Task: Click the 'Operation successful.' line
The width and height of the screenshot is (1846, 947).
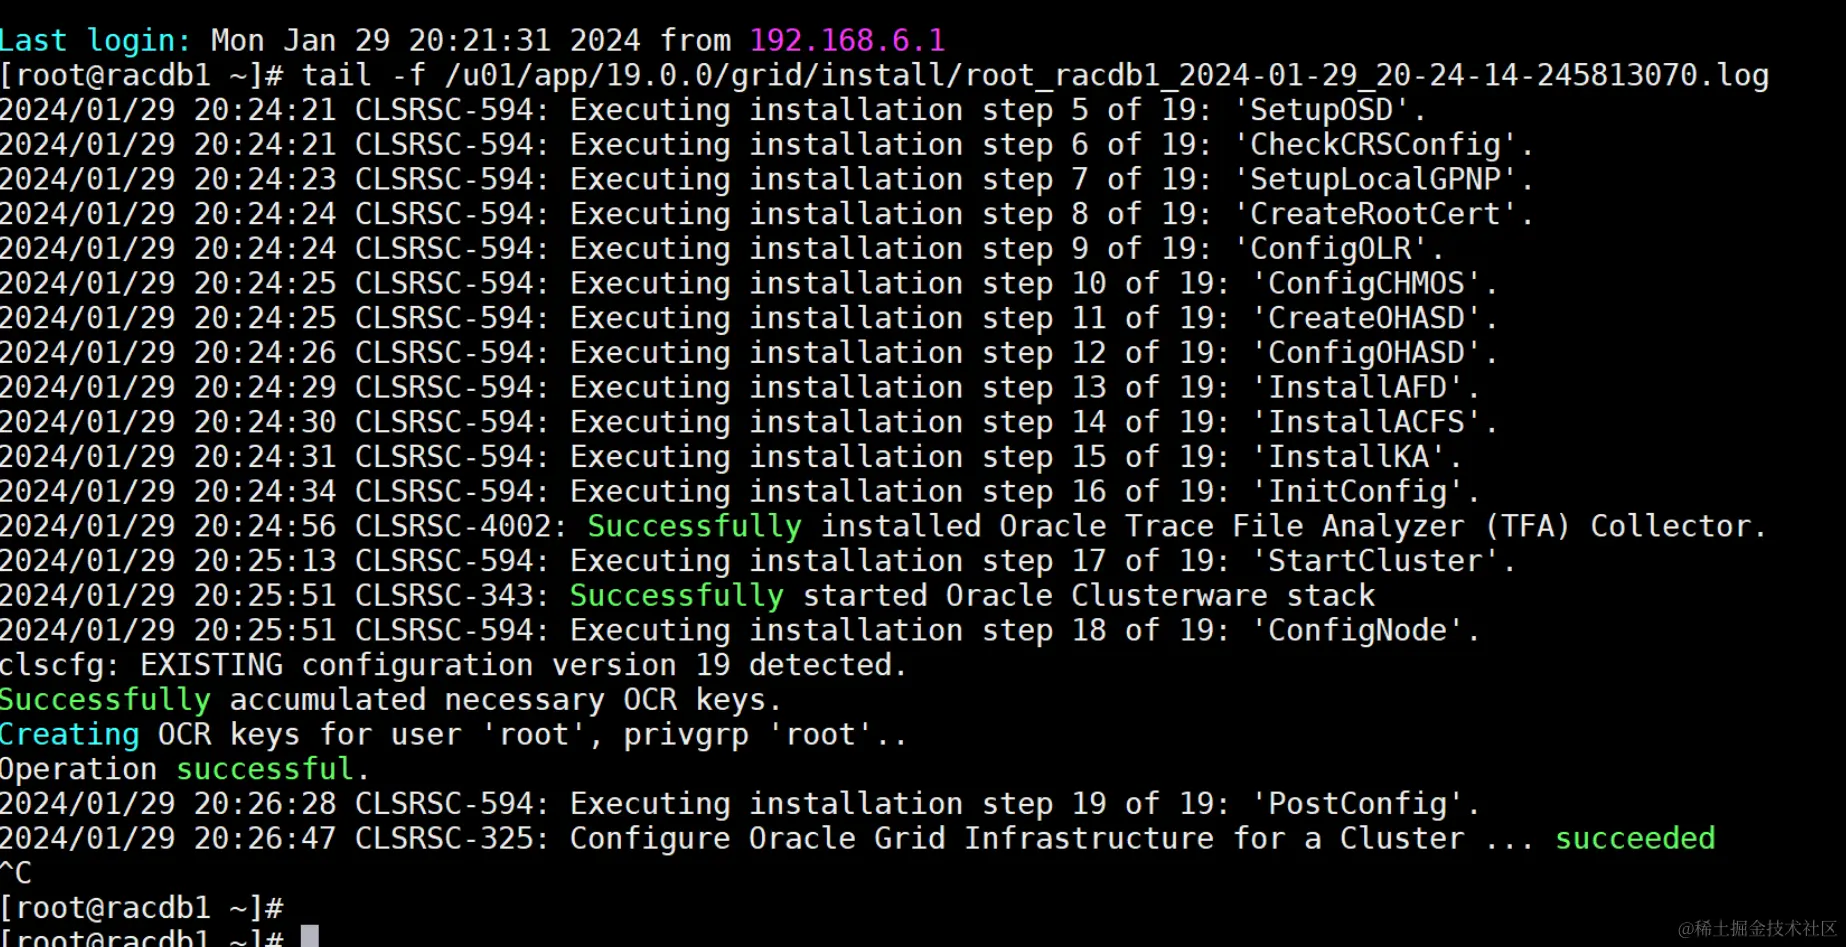Action: pyautogui.click(x=185, y=769)
